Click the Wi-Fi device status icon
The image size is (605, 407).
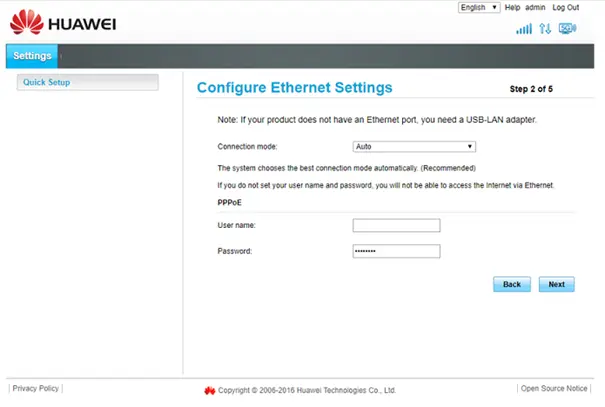pyautogui.click(x=567, y=29)
